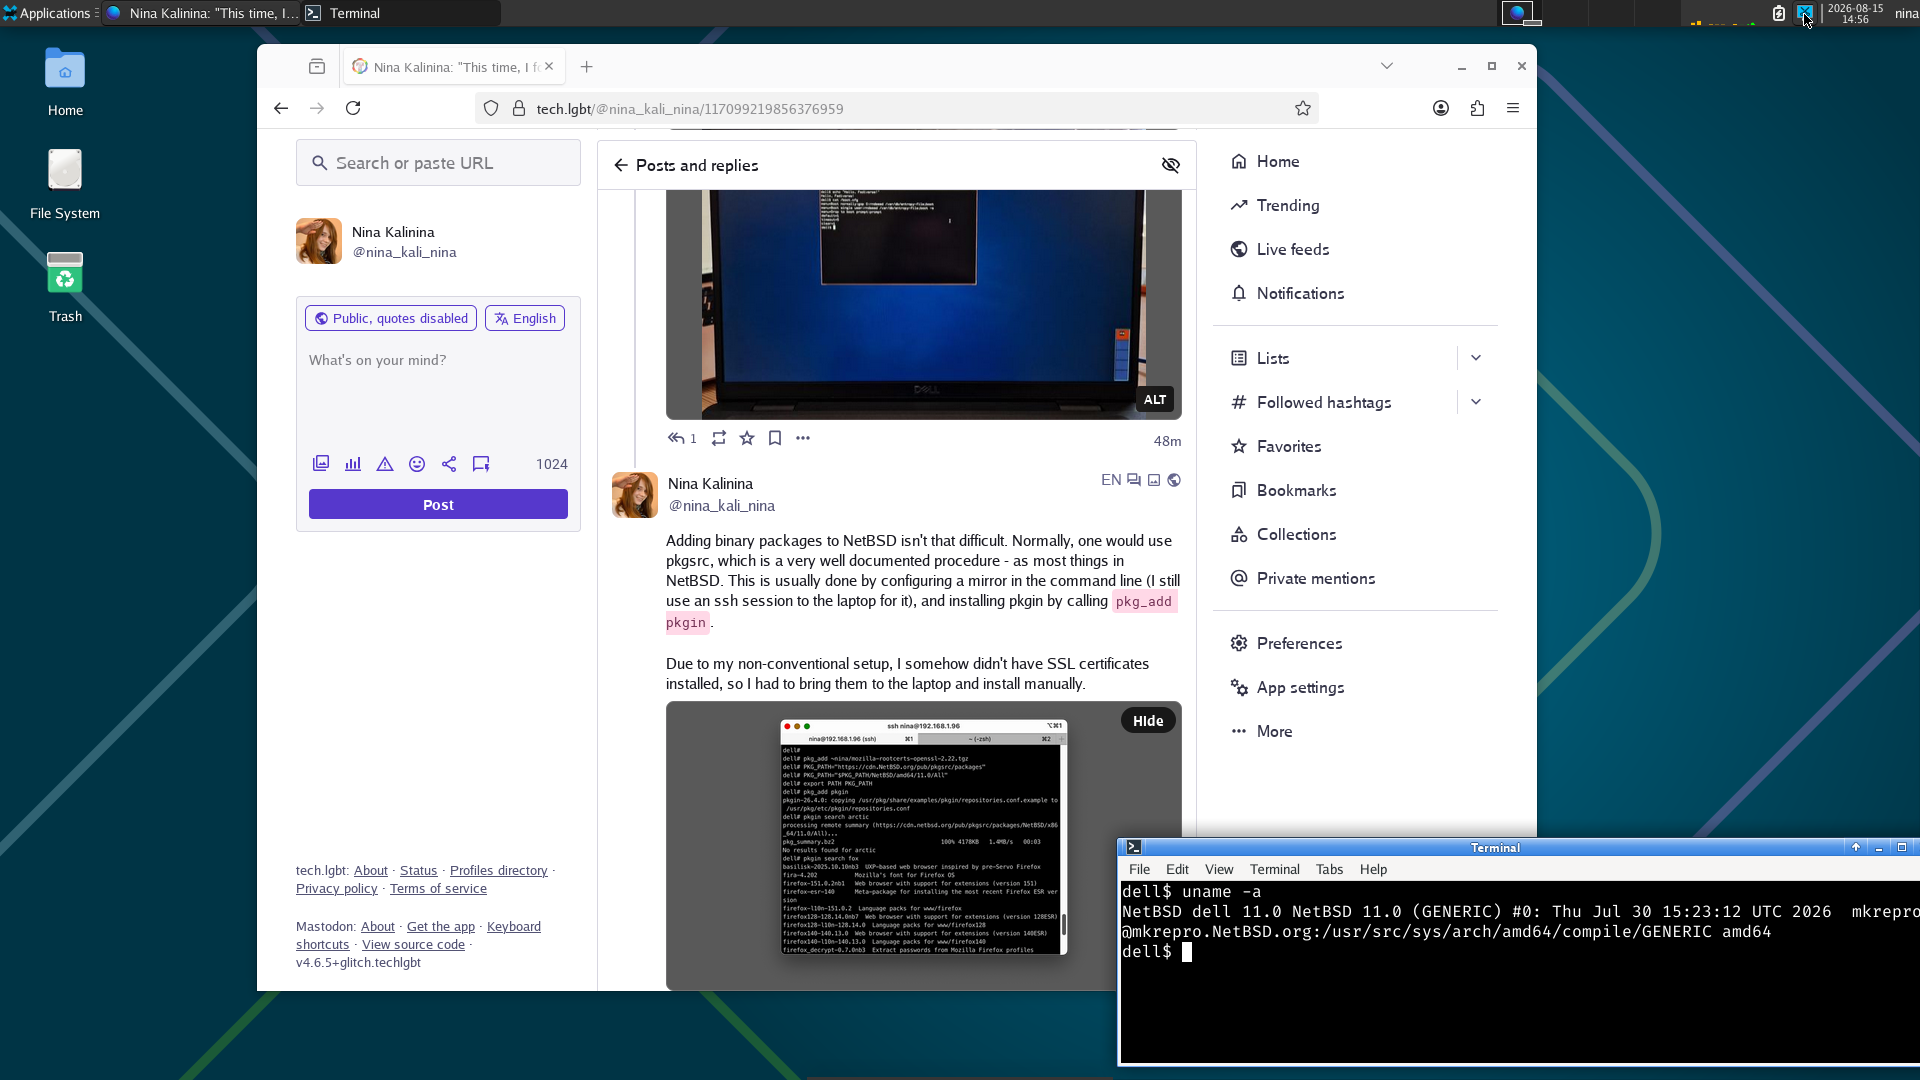The width and height of the screenshot is (1920, 1080).
Task: Open the File menu in Terminal
Action: 1139,869
